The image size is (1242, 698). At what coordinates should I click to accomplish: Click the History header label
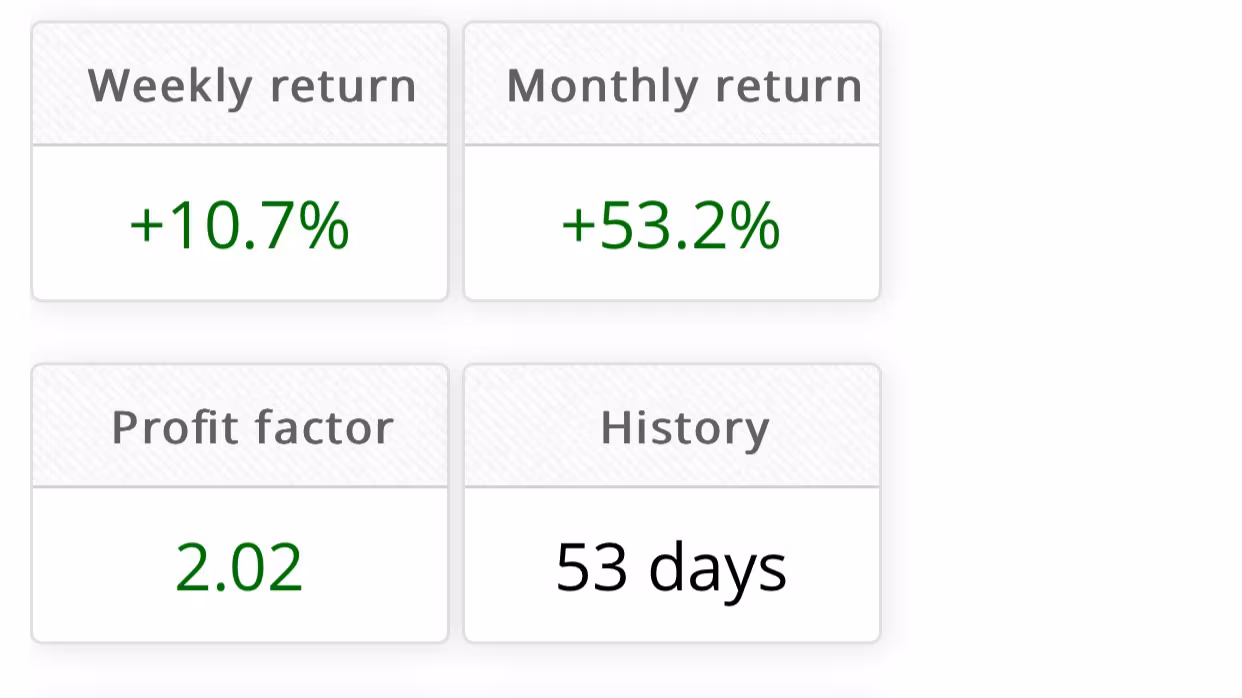[685, 428]
